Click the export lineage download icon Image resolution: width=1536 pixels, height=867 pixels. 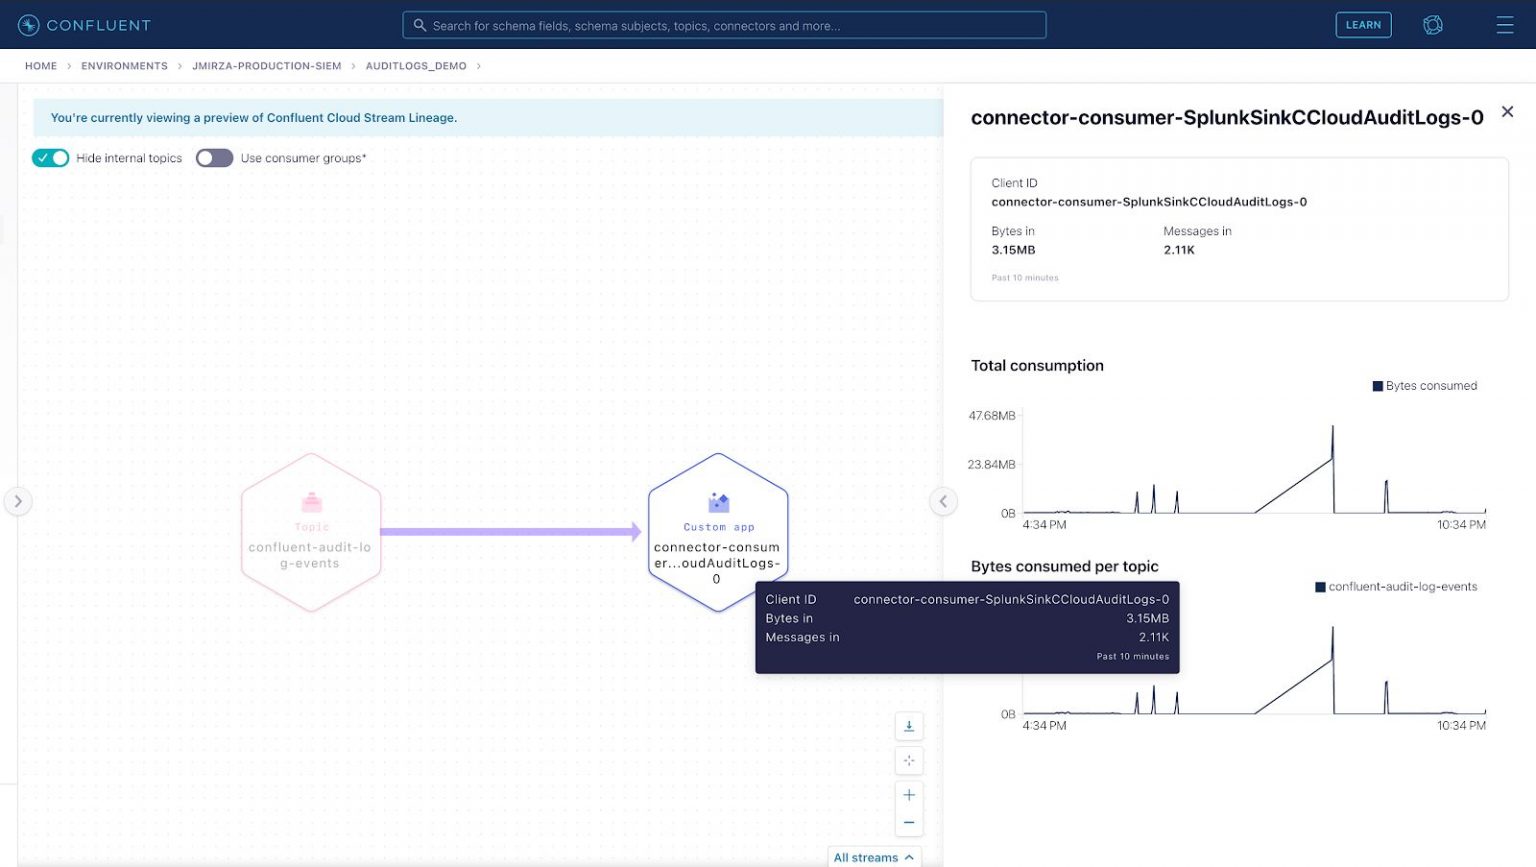(908, 726)
